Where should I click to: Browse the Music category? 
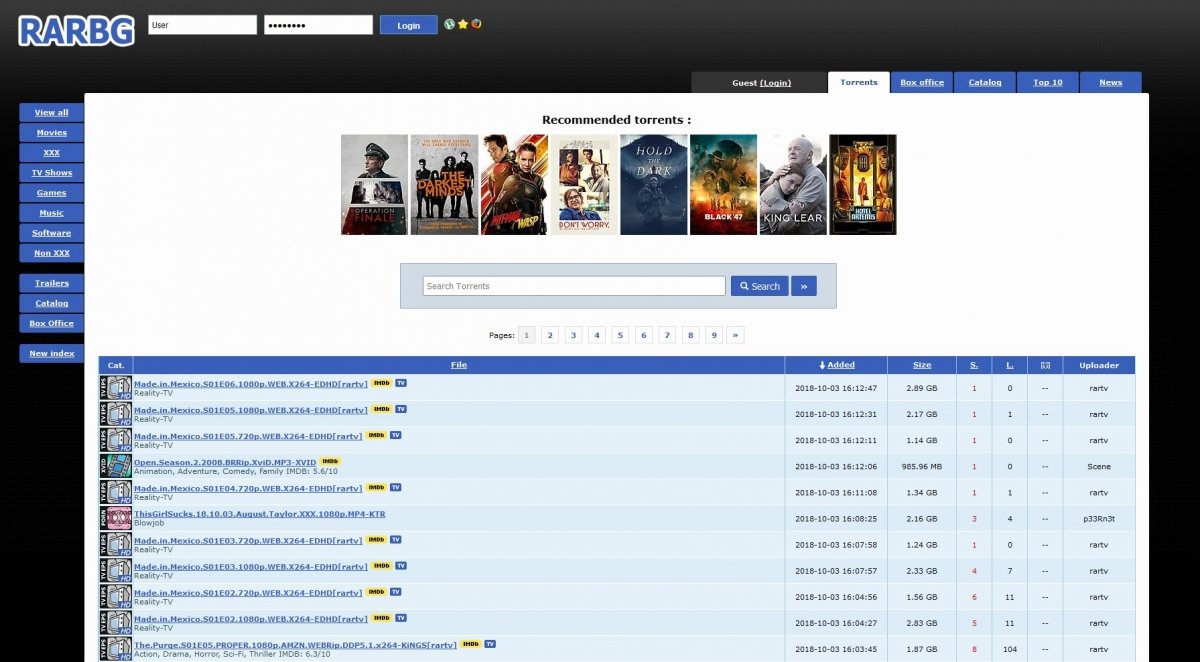(x=51, y=213)
